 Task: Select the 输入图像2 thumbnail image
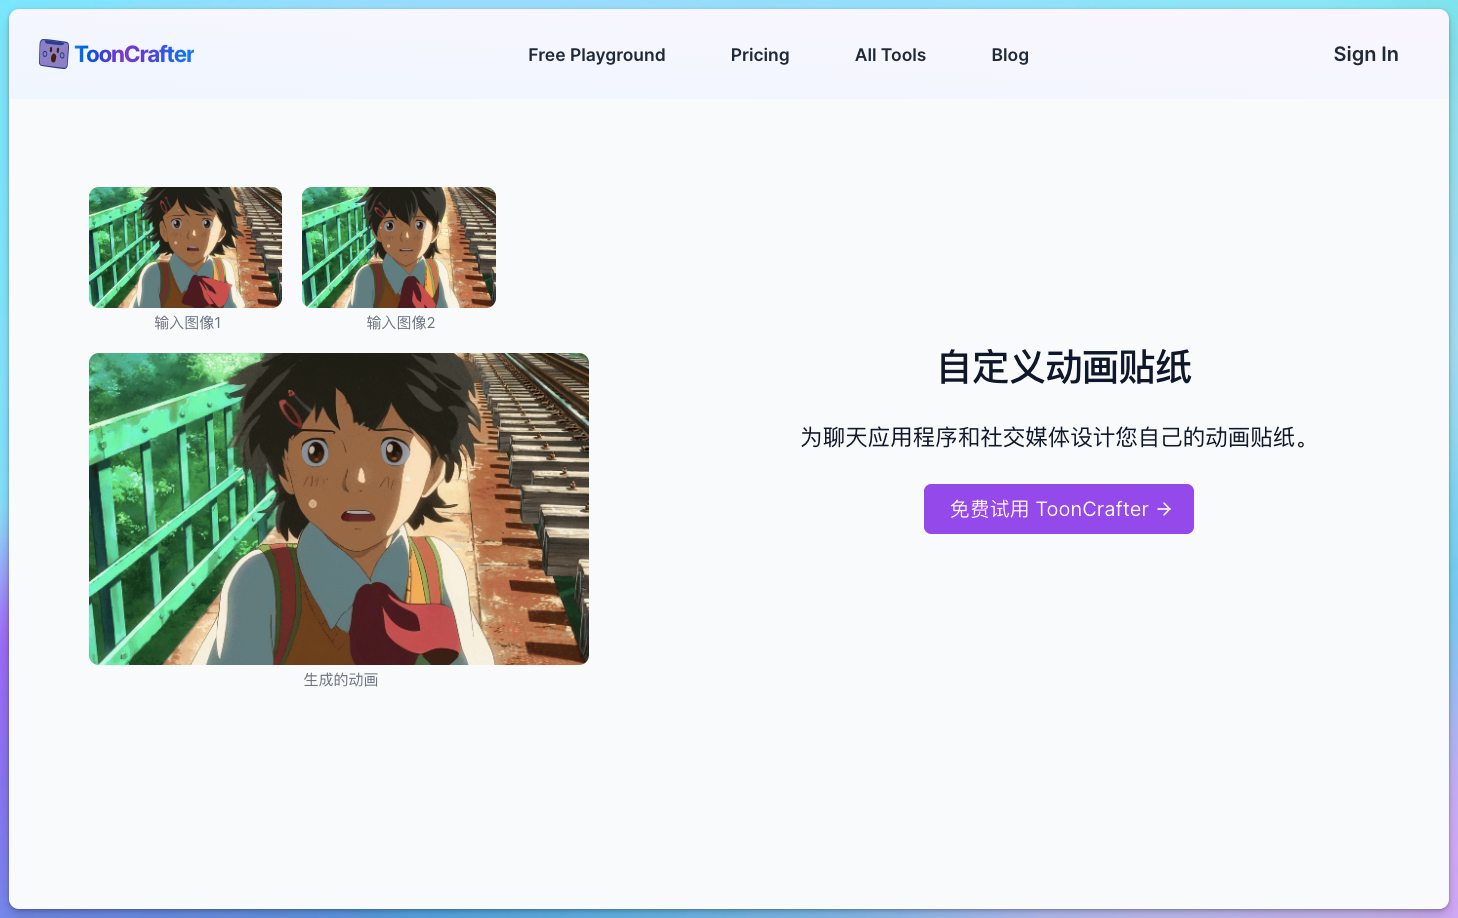coord(399,247)
